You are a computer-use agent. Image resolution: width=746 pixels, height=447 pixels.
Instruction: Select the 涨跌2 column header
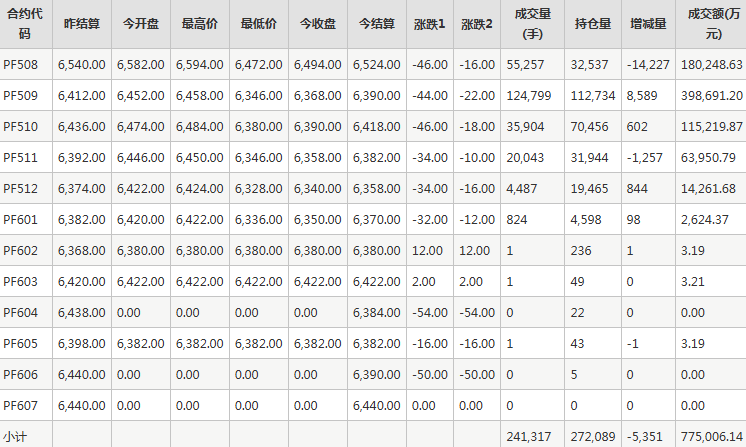tap(477, 24)
